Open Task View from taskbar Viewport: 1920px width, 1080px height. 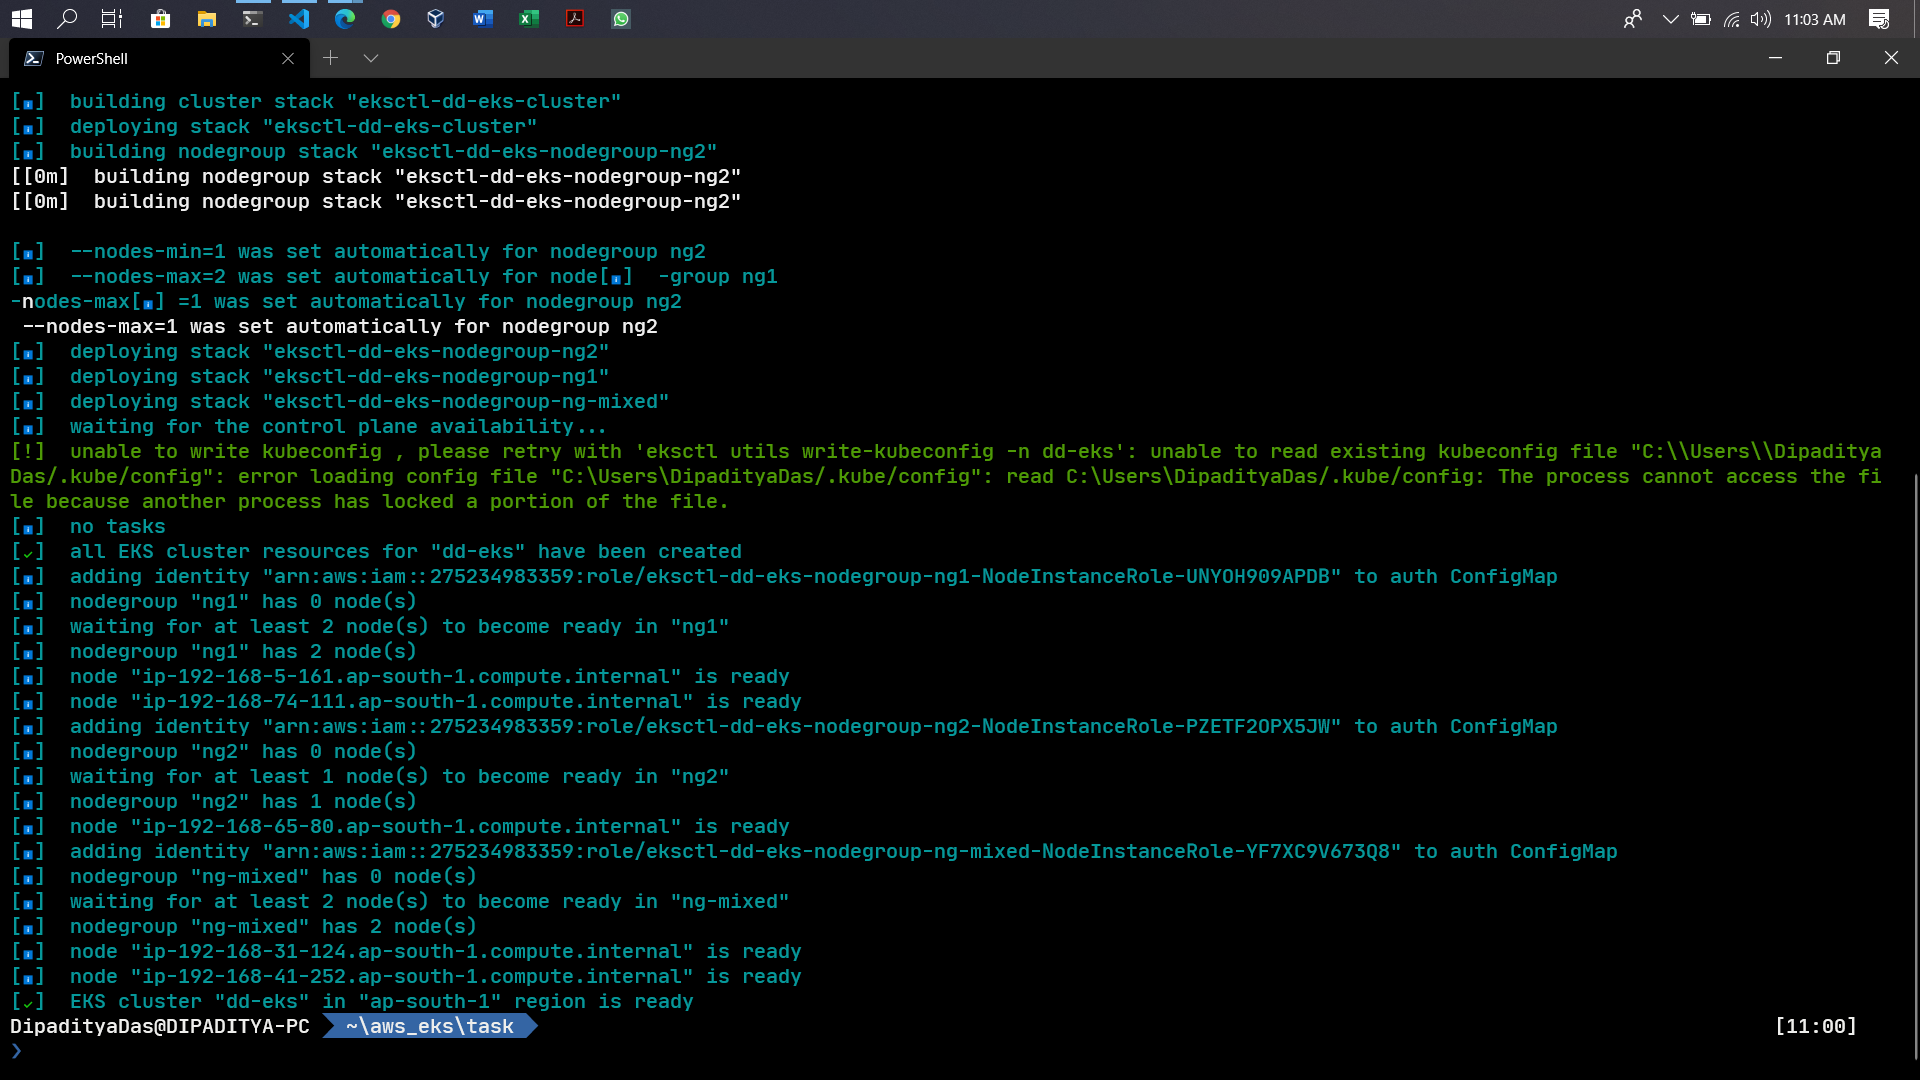(x=112, y=19)
